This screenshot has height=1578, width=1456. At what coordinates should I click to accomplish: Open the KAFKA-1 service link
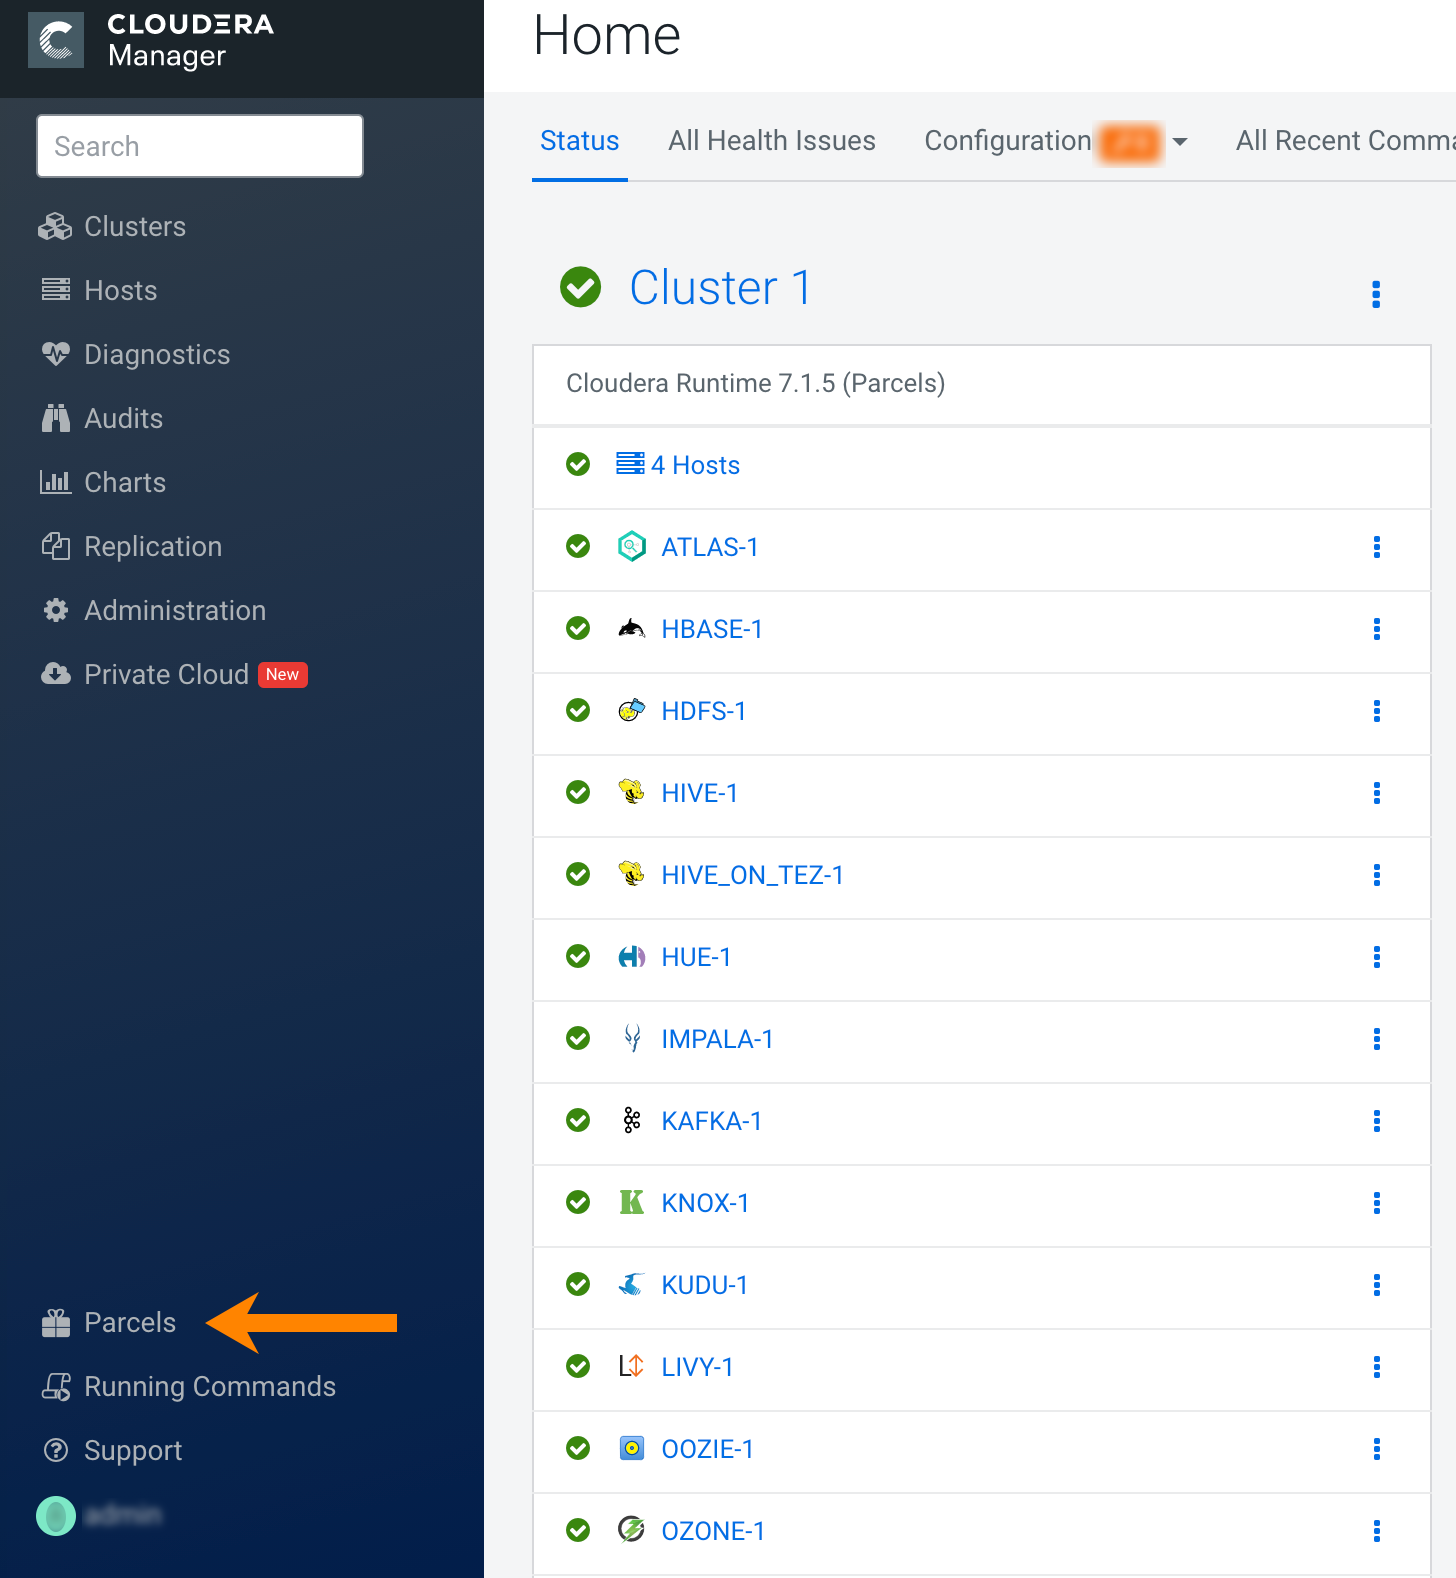coord(712,1121)
